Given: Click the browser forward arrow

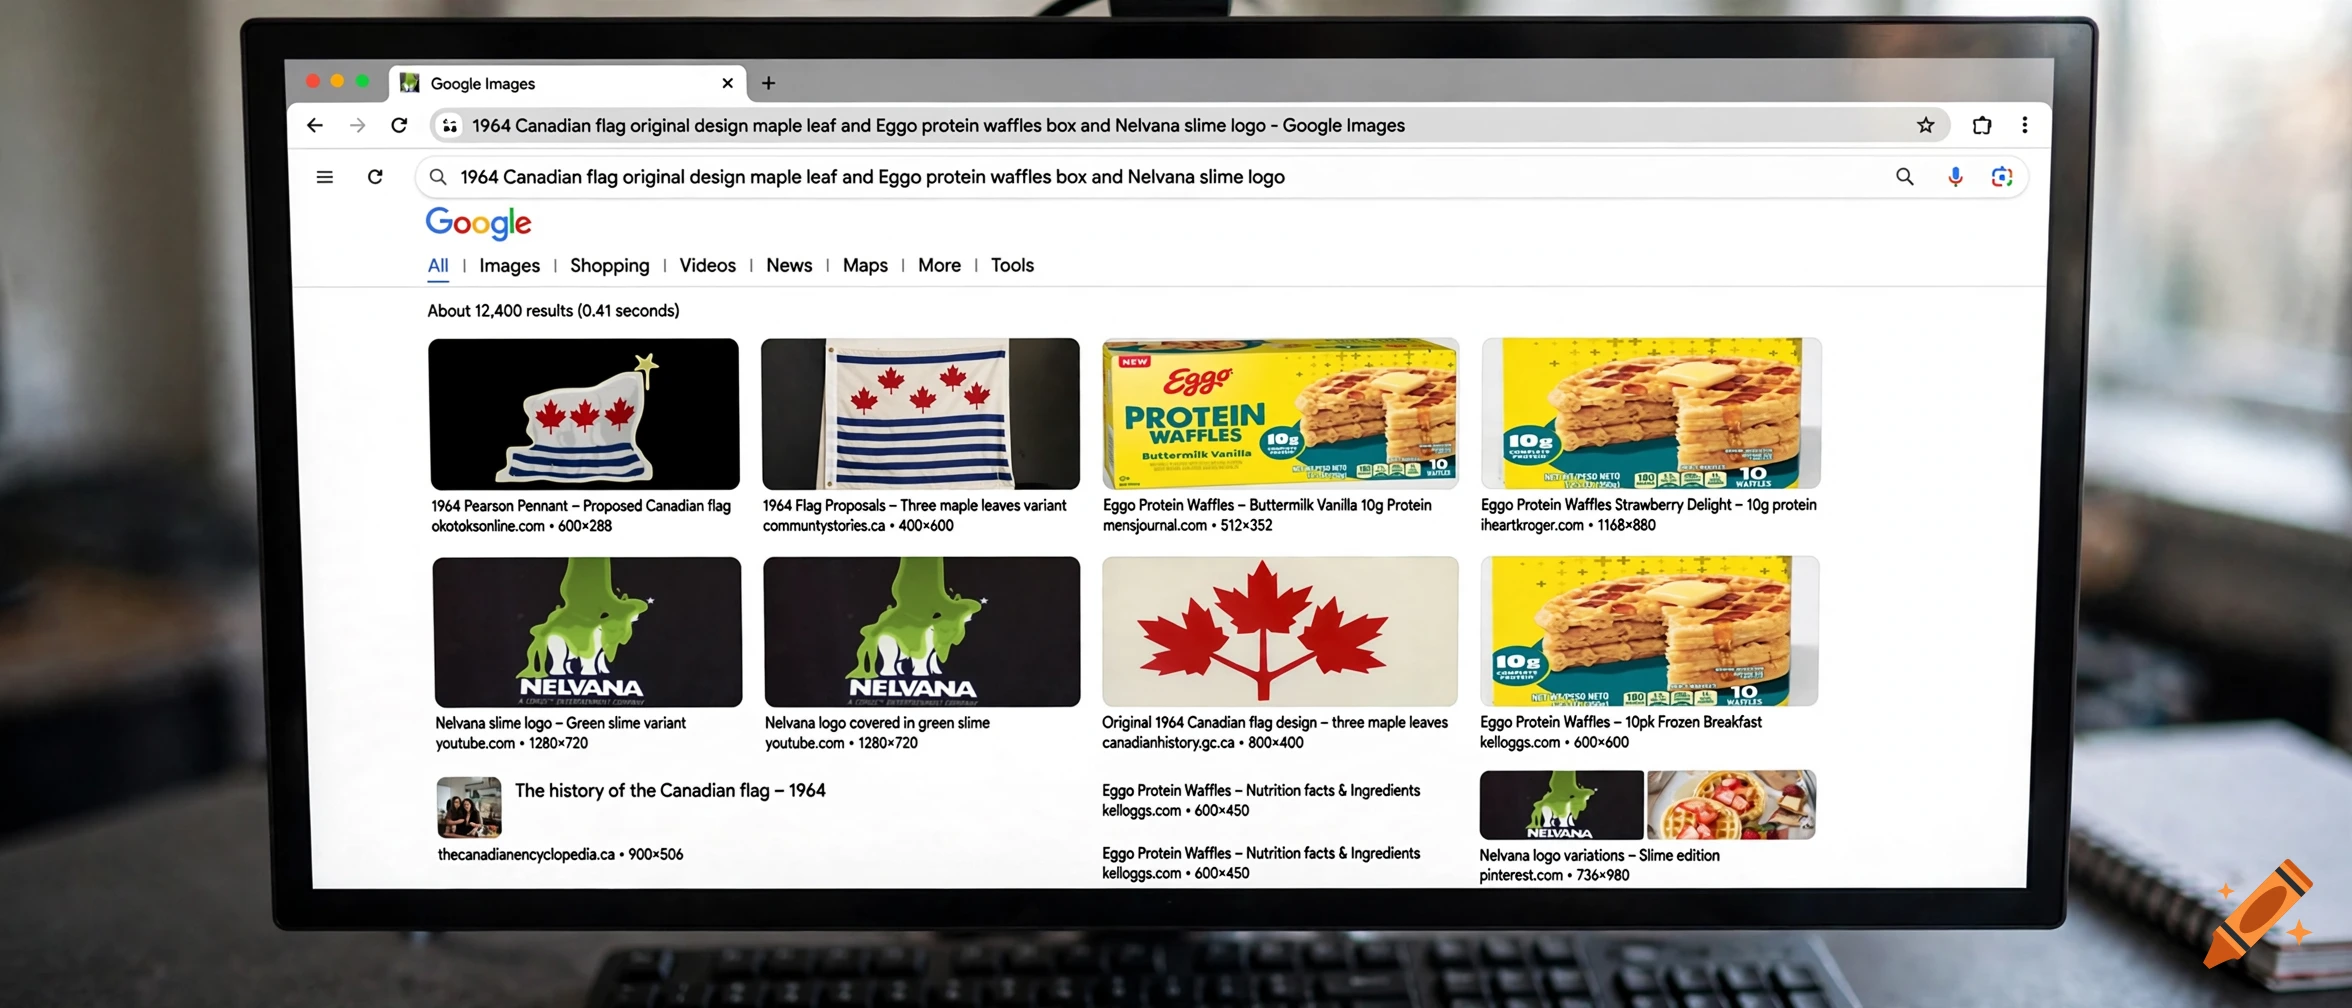Looking at the screenshot, I should [357, 125].
